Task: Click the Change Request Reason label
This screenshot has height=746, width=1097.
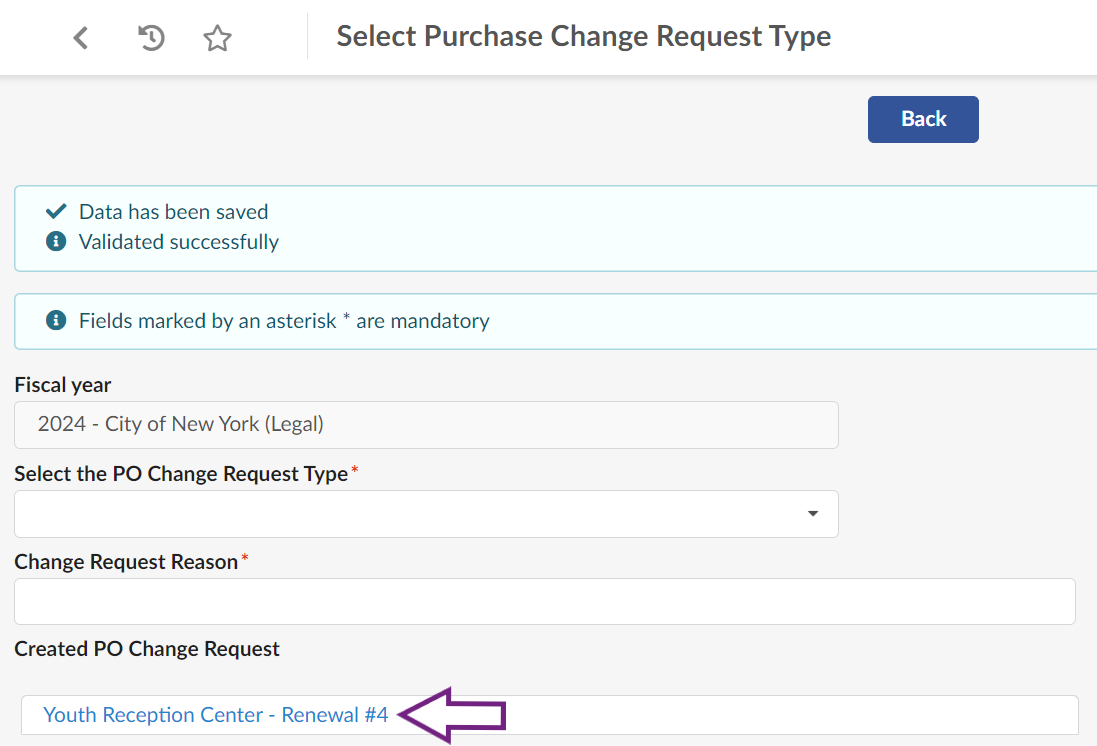Action: [x=126, y=561]
